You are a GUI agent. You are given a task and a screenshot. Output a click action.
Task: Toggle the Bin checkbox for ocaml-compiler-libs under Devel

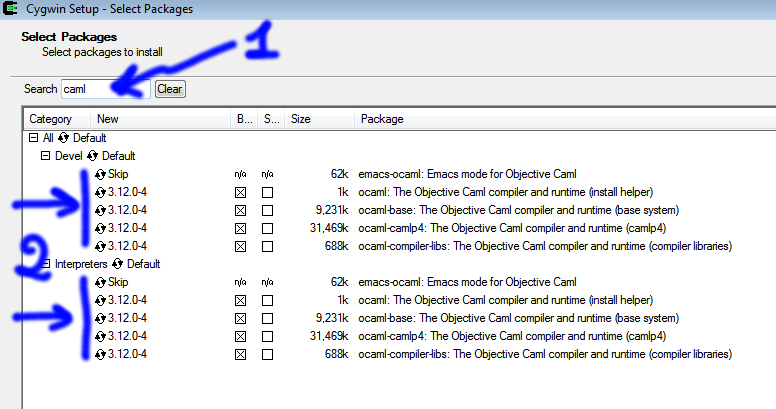coord(241,246)
